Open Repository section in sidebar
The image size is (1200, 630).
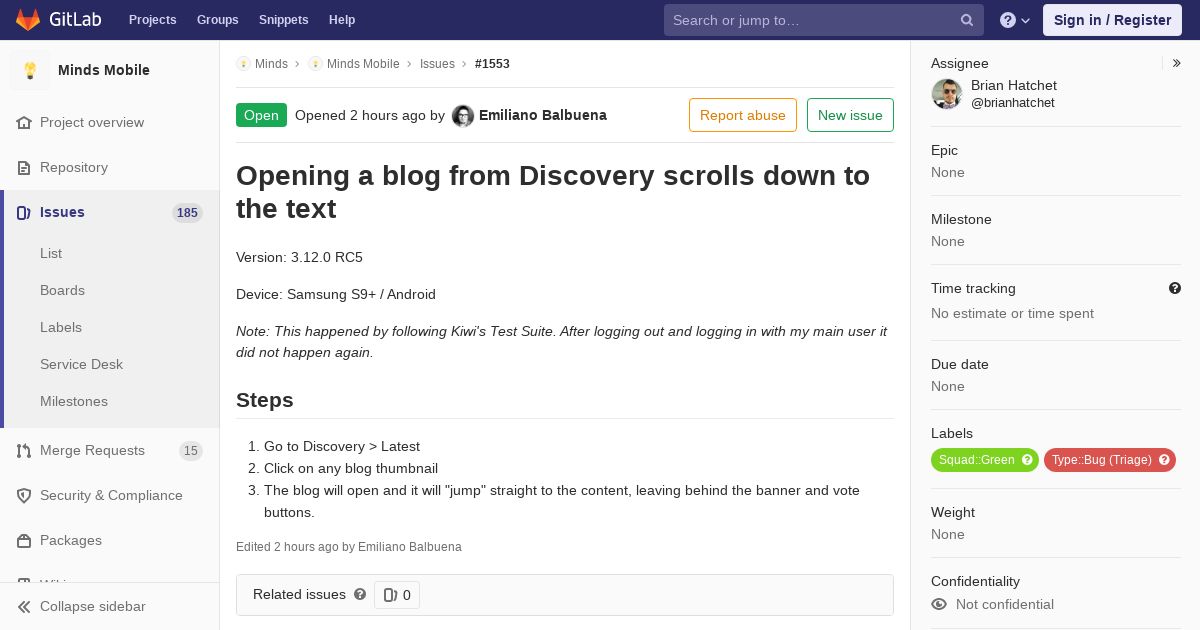[x=74, y=167]
